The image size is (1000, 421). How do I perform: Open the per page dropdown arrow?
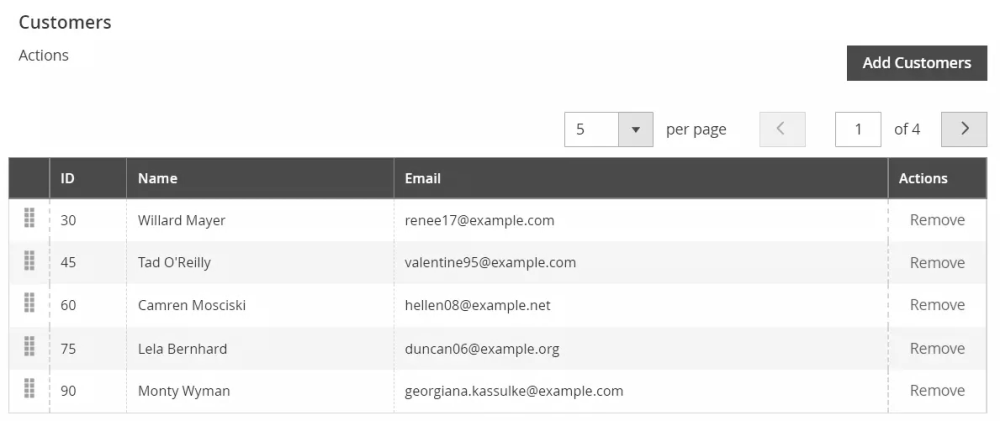[x=635, y=129]
